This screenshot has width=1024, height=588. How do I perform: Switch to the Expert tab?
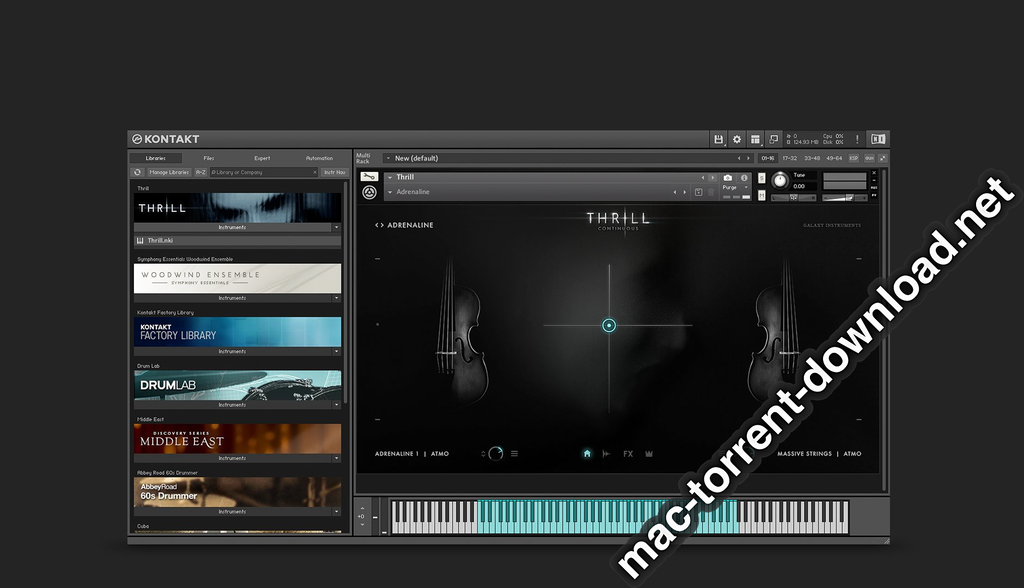pos(262,158)
